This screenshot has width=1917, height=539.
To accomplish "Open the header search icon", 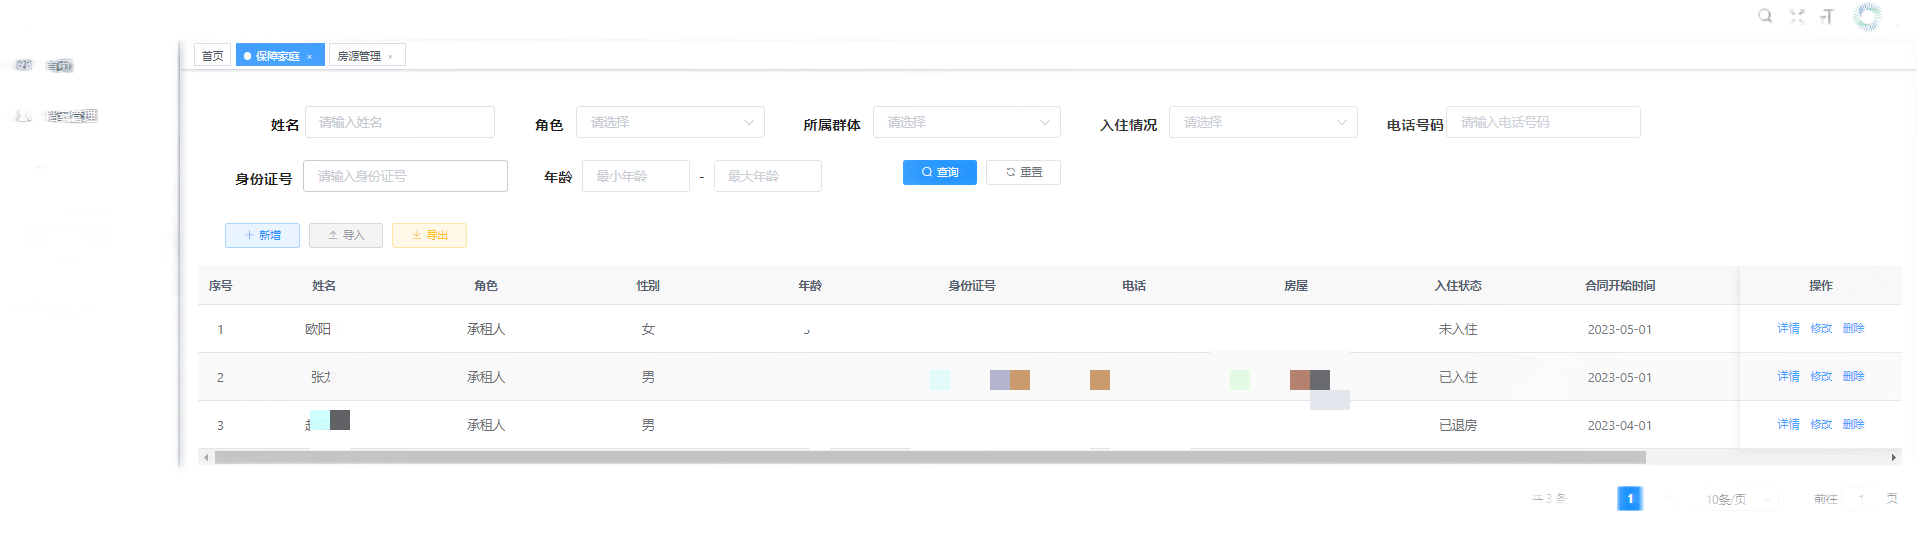I will point(1765,16).
